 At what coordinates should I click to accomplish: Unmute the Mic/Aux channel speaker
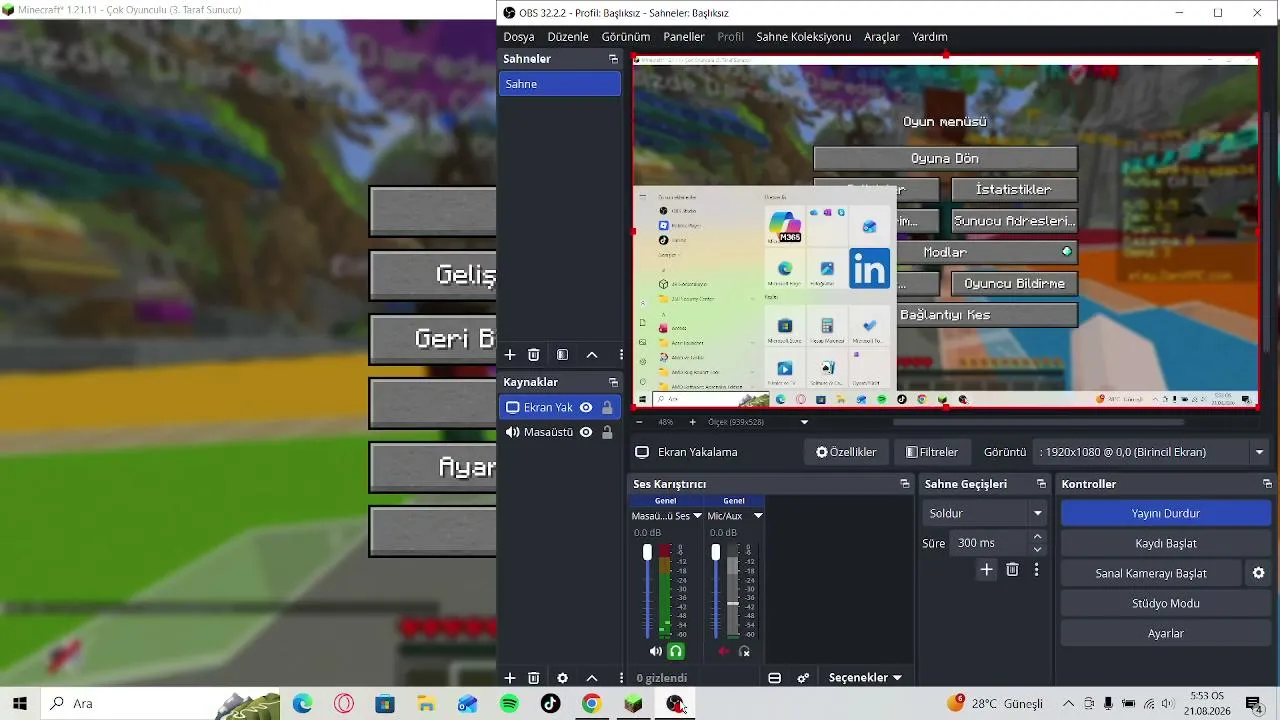(x=724, y=652)
